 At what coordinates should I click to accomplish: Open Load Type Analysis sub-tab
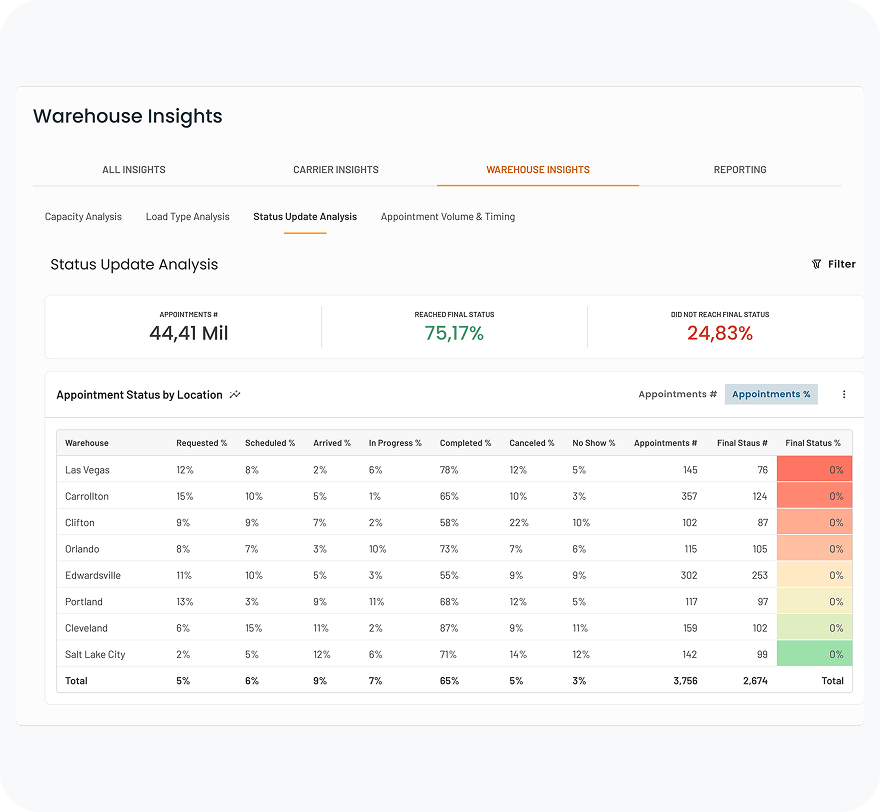click(x=187, y=217)
